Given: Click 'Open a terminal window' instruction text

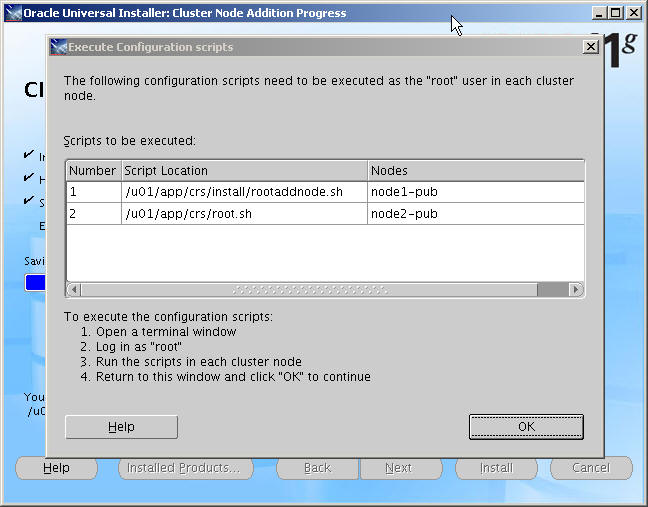Looking at the screenshot, I should [166, 332].
